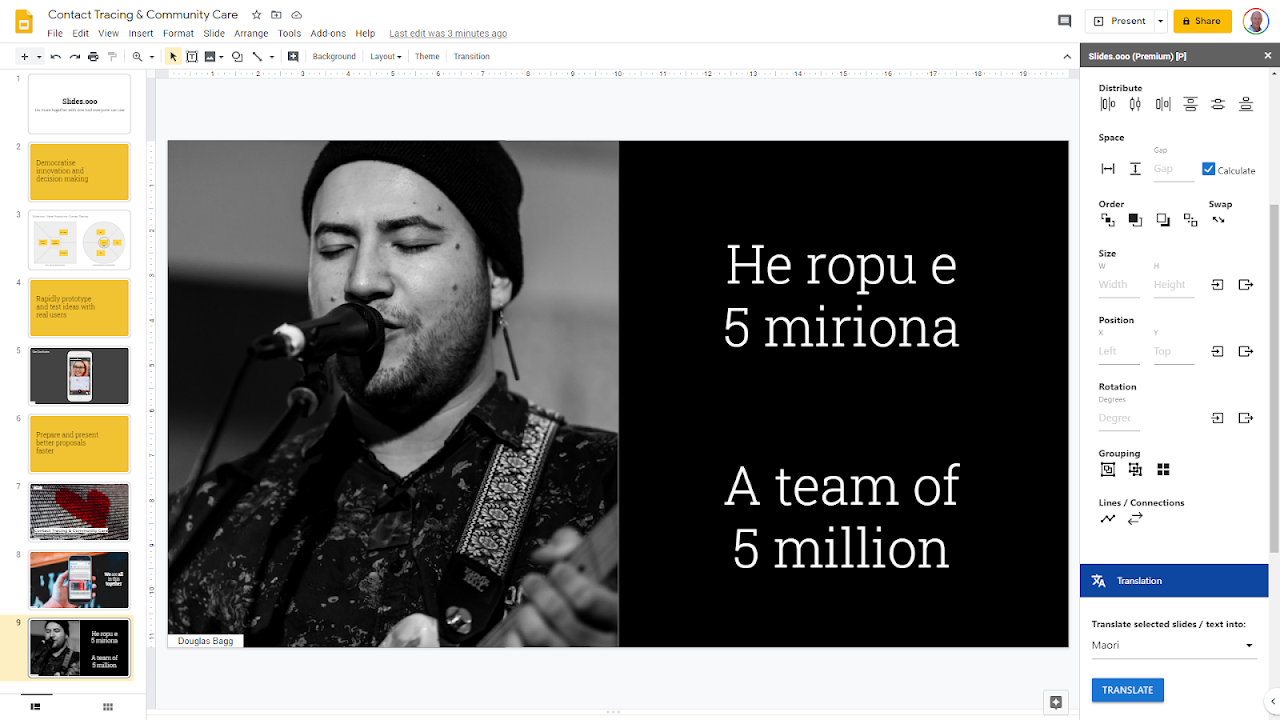Click the shape tool icon
Image resolution: width=1280 pixels, height=720 pixels.
[237, 57]
